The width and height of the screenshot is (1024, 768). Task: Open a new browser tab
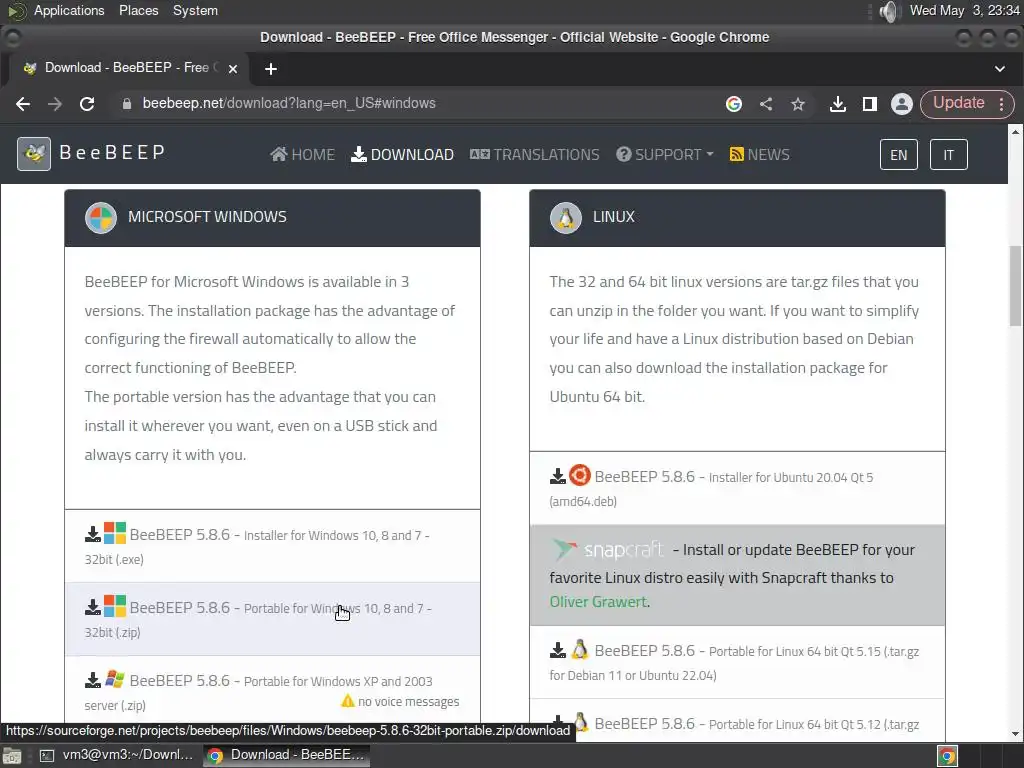[x=271, y=69]
